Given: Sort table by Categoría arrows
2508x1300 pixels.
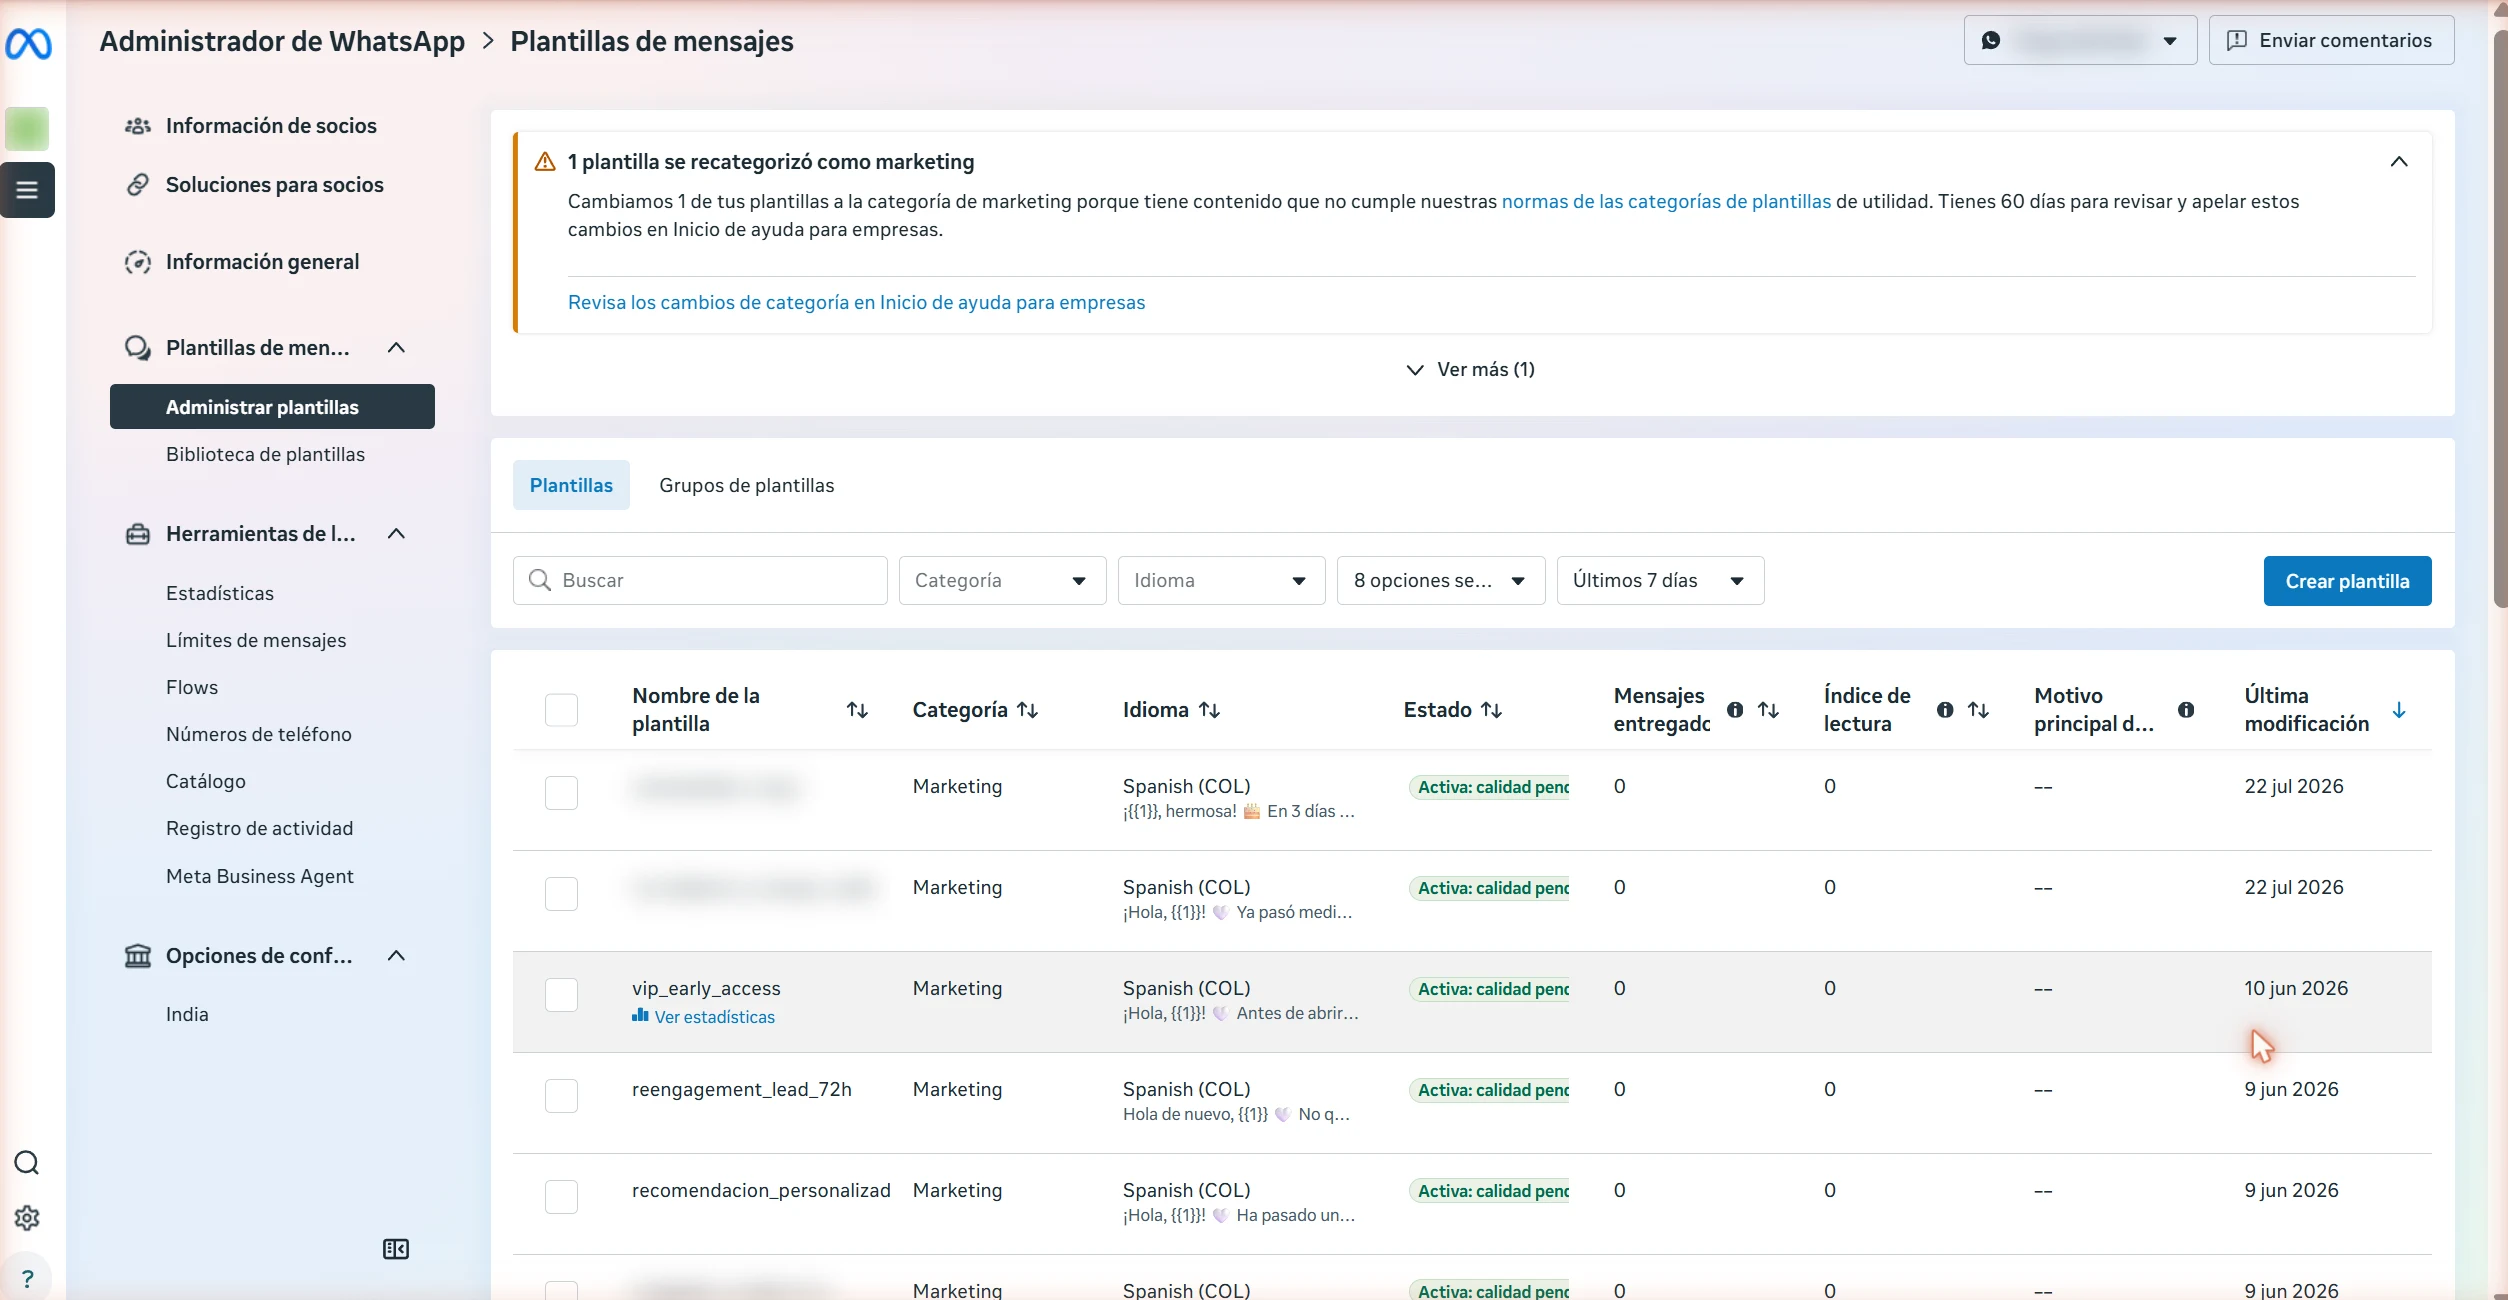Looking at the screenshot, I should pyautogui.click(x=1028, y=710).
